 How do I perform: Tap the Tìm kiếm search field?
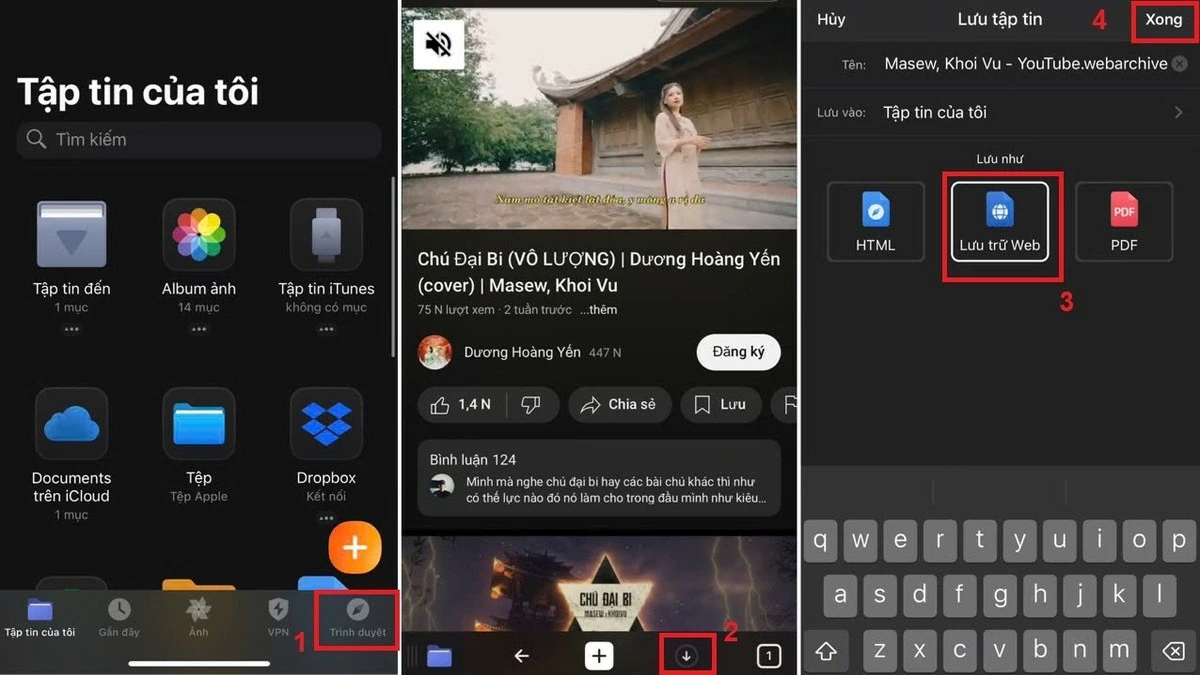[198, 140]
